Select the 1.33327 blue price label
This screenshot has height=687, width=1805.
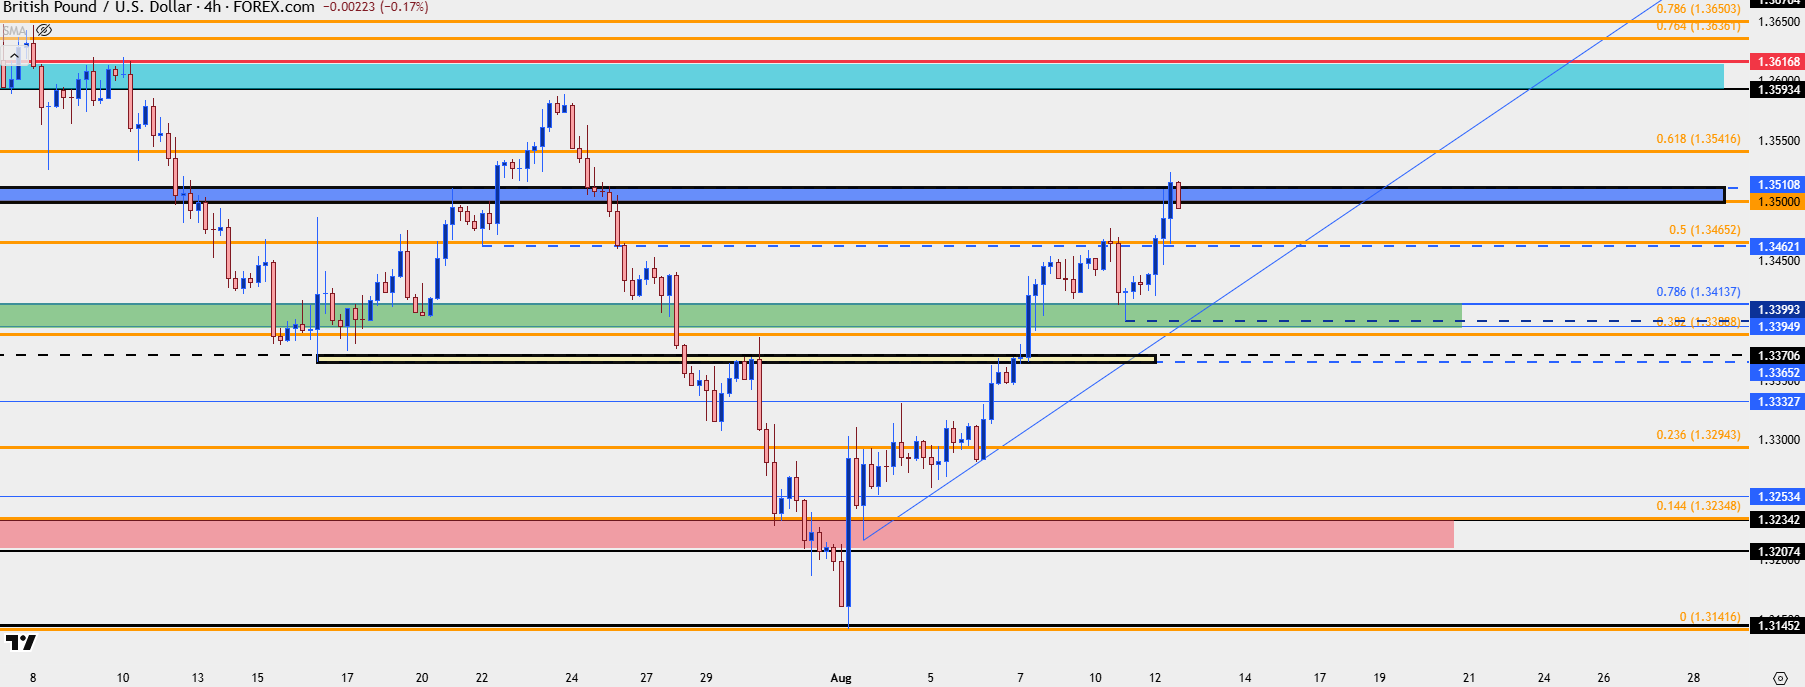(1778, 402)
